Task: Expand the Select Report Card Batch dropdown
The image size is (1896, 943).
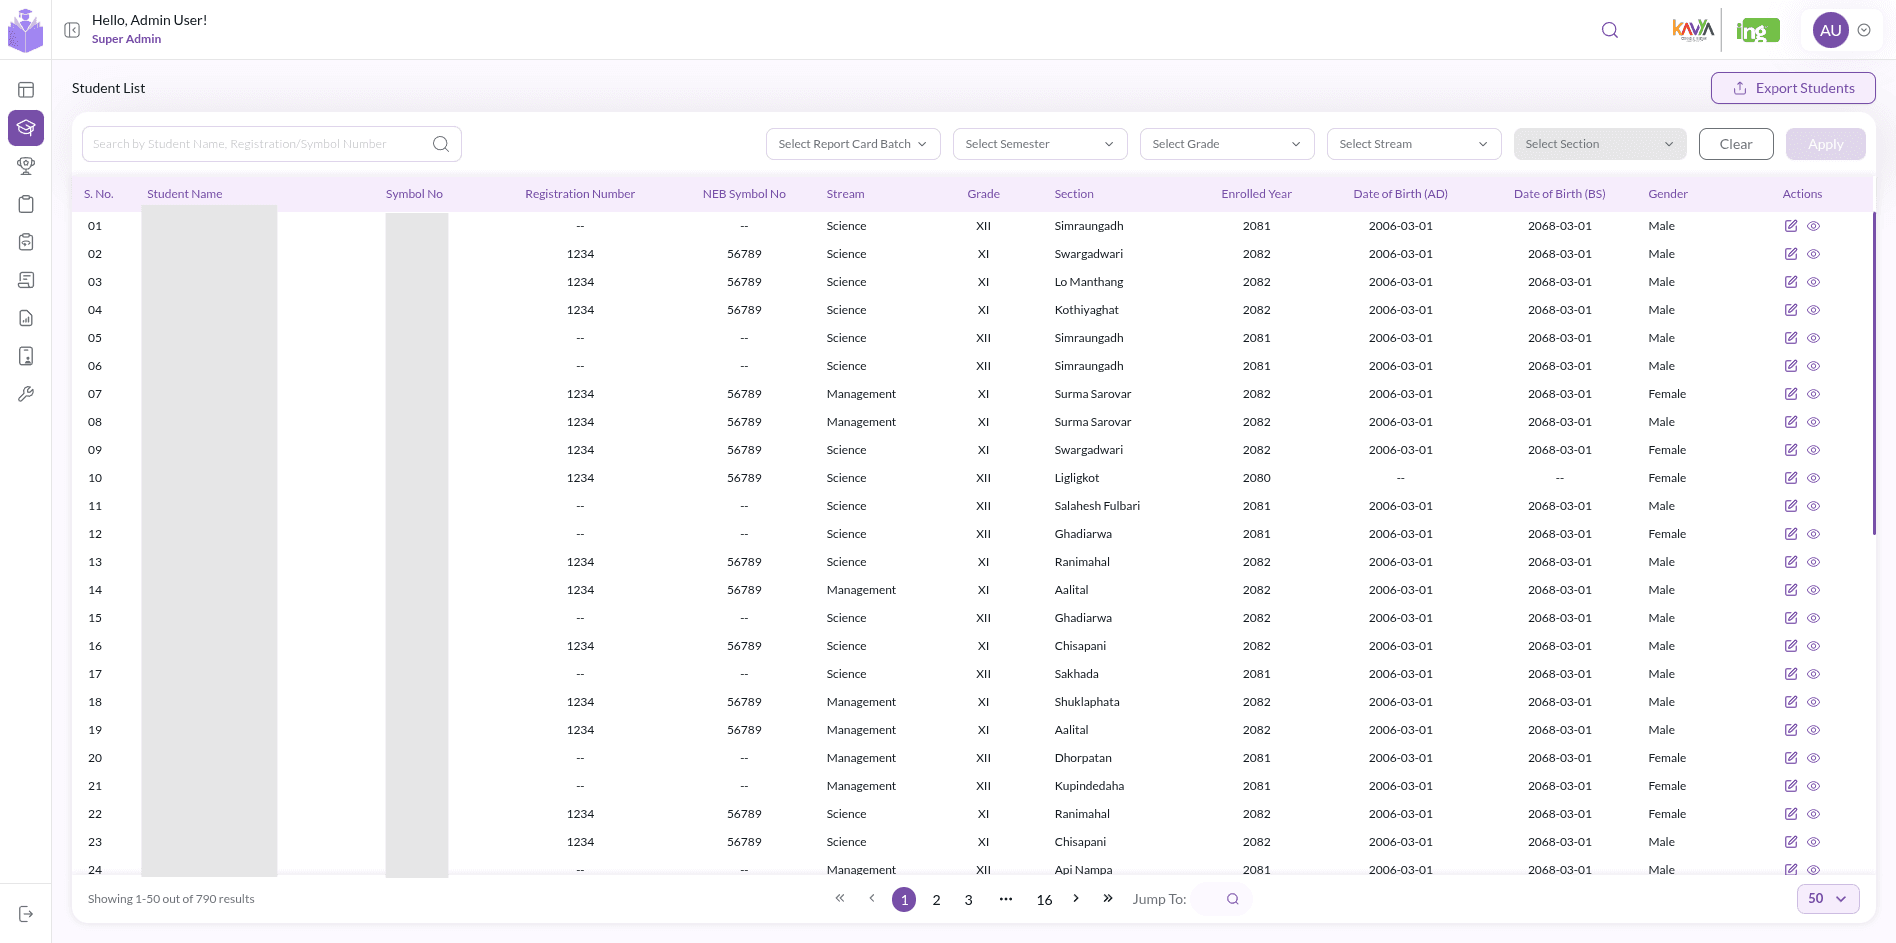Action: [x=853, y=144]
